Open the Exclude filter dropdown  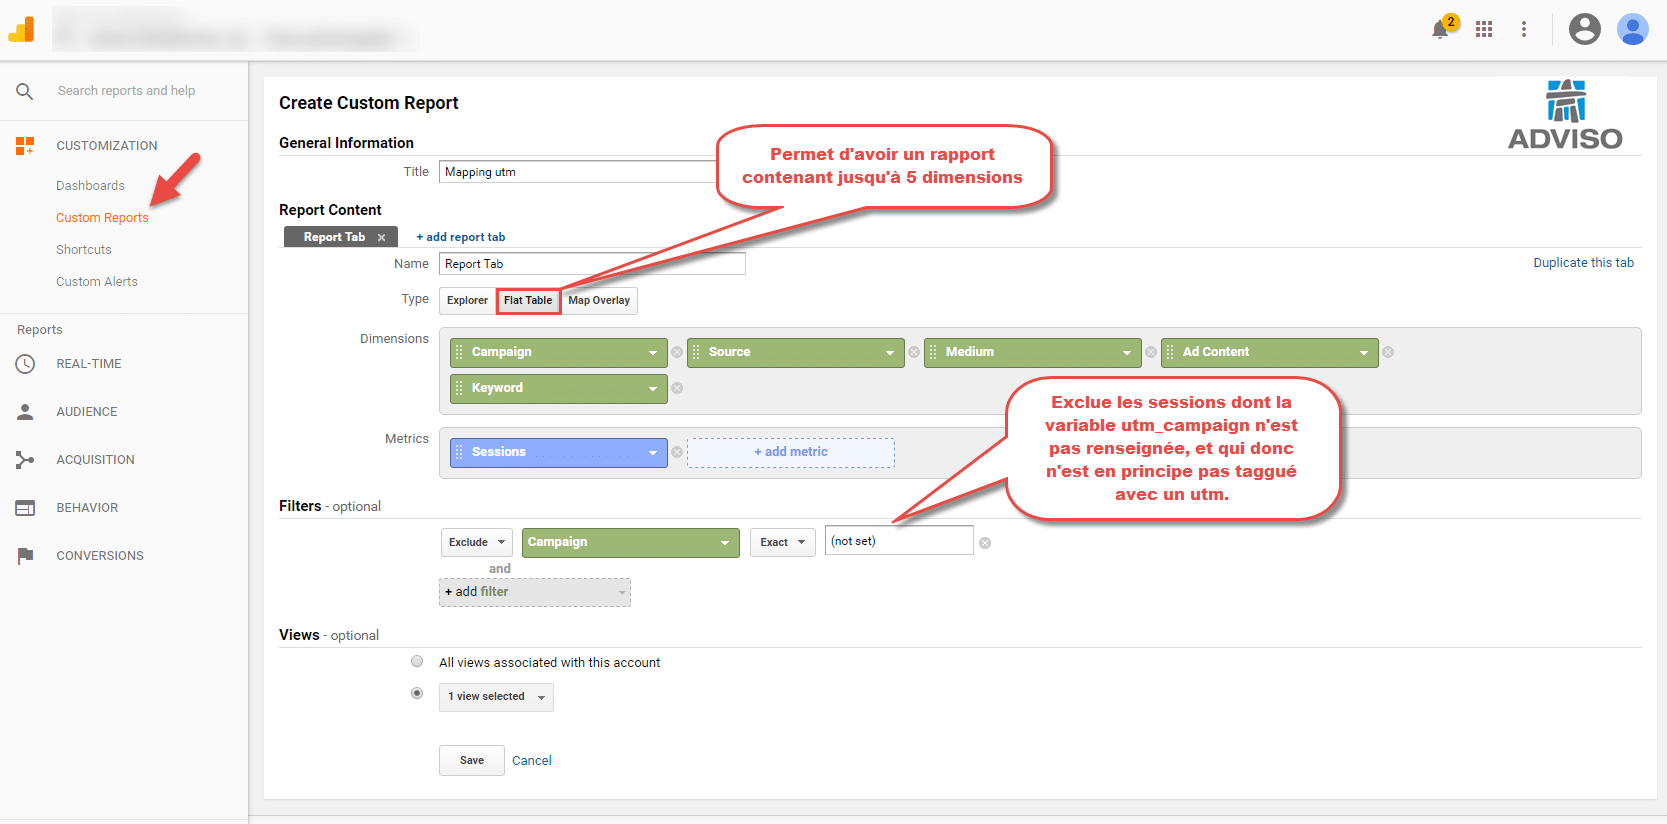coord(476,542)
